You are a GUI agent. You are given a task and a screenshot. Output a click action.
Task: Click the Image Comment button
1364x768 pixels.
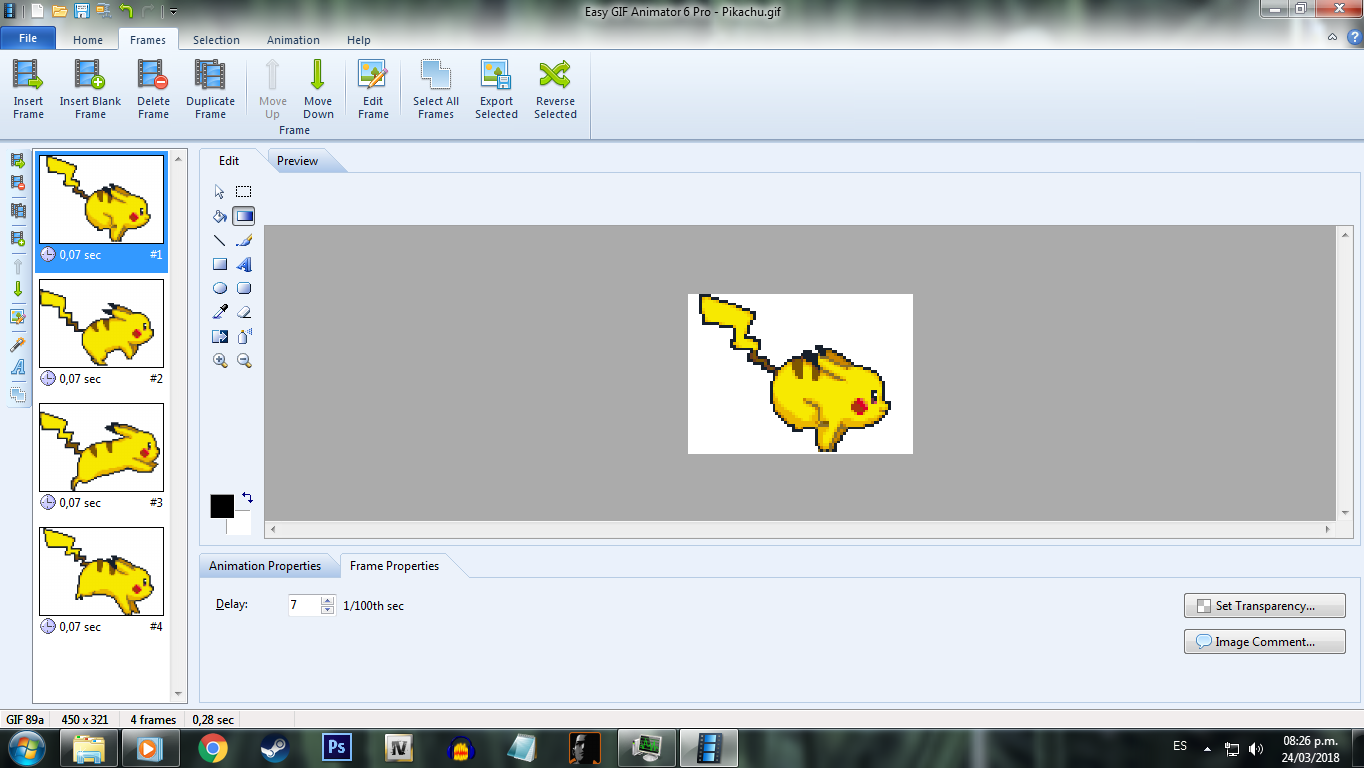coord(1265,642)
